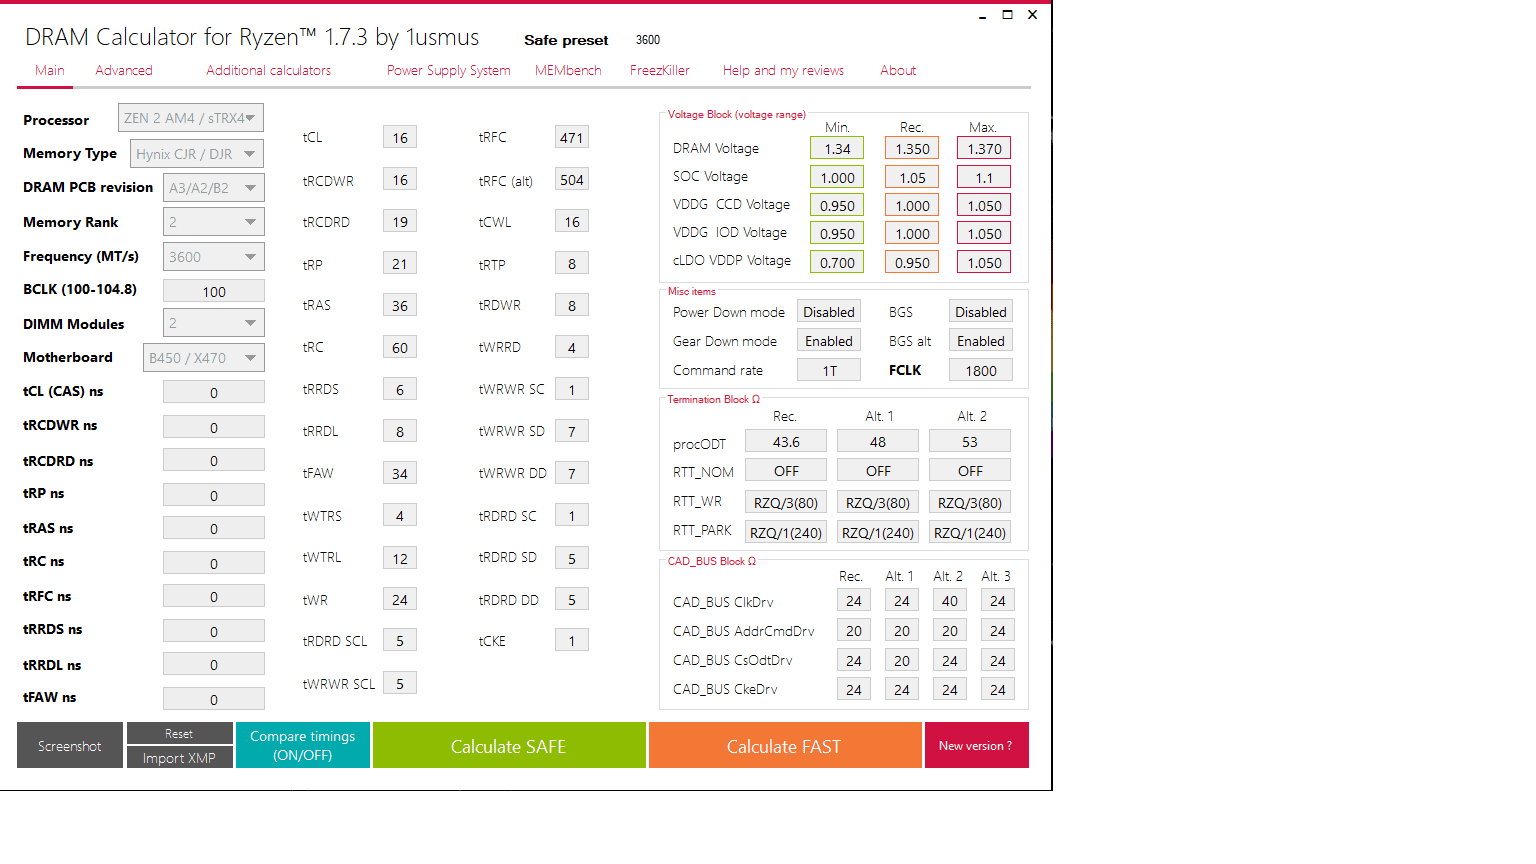Open Help and my reviews tab
This screenshot has height=864, width=1536.
(783, 71)
